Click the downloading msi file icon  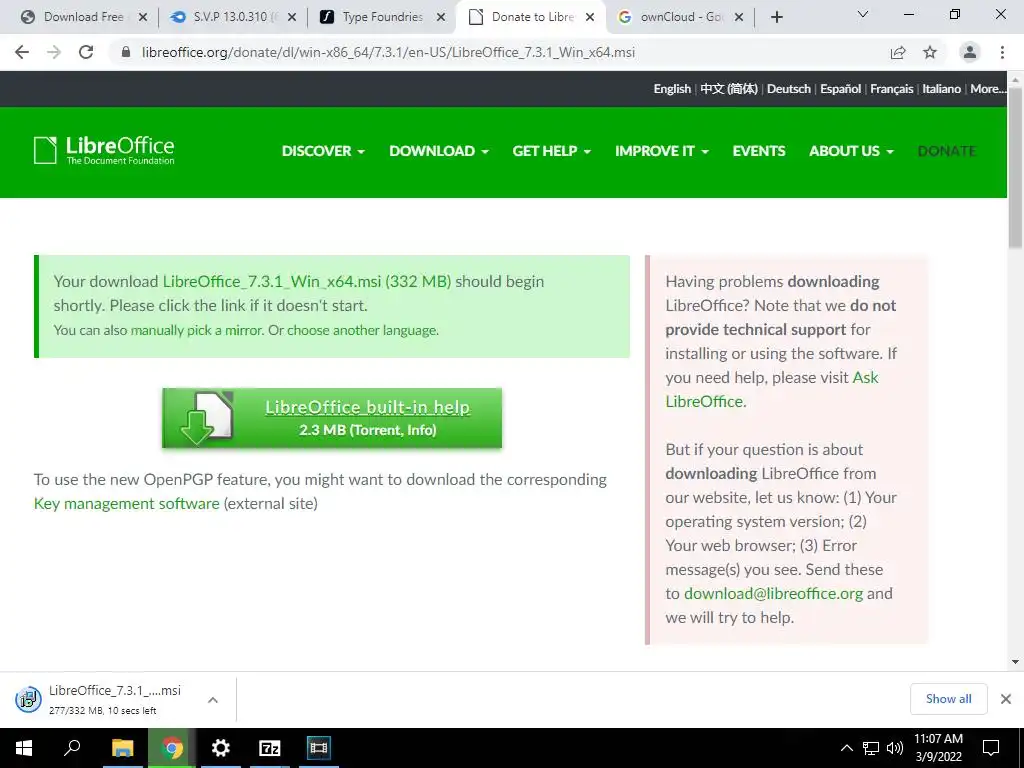pos(28,699)
